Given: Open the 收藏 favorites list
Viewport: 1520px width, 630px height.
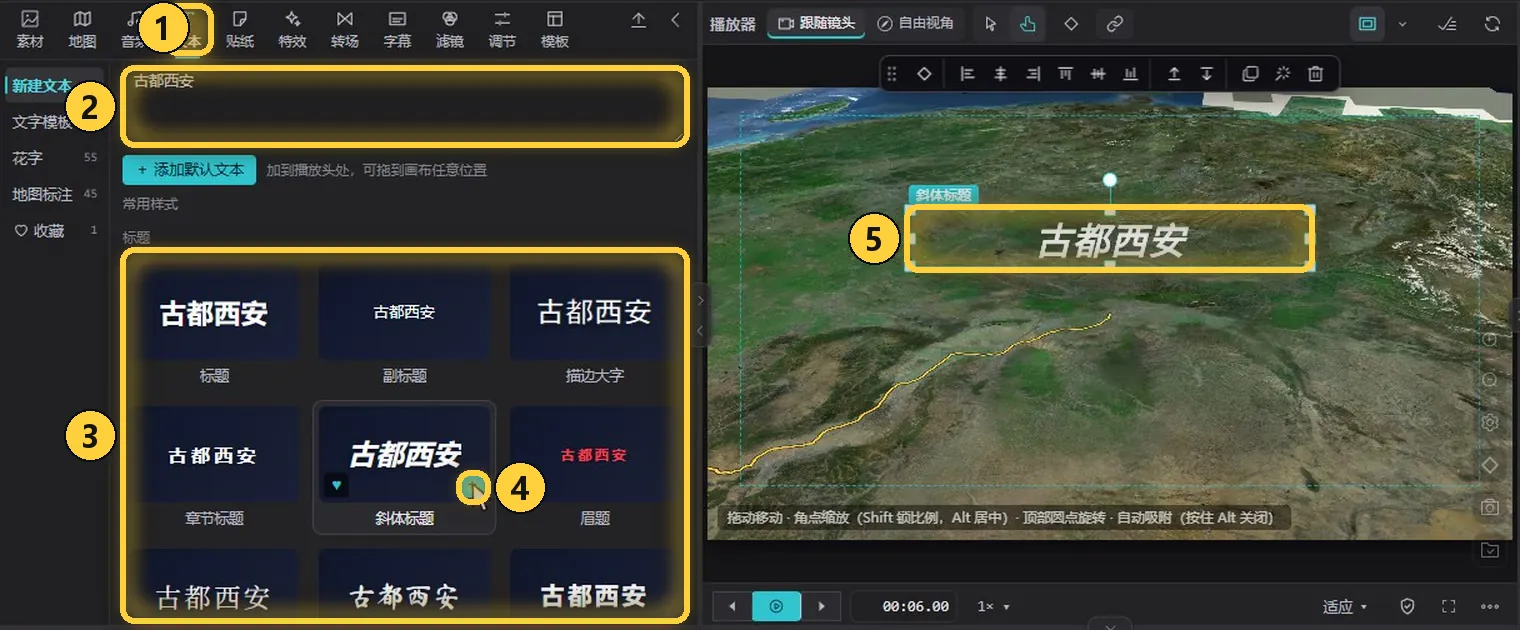Looking at the screenshot, I should tap(54, 230).
